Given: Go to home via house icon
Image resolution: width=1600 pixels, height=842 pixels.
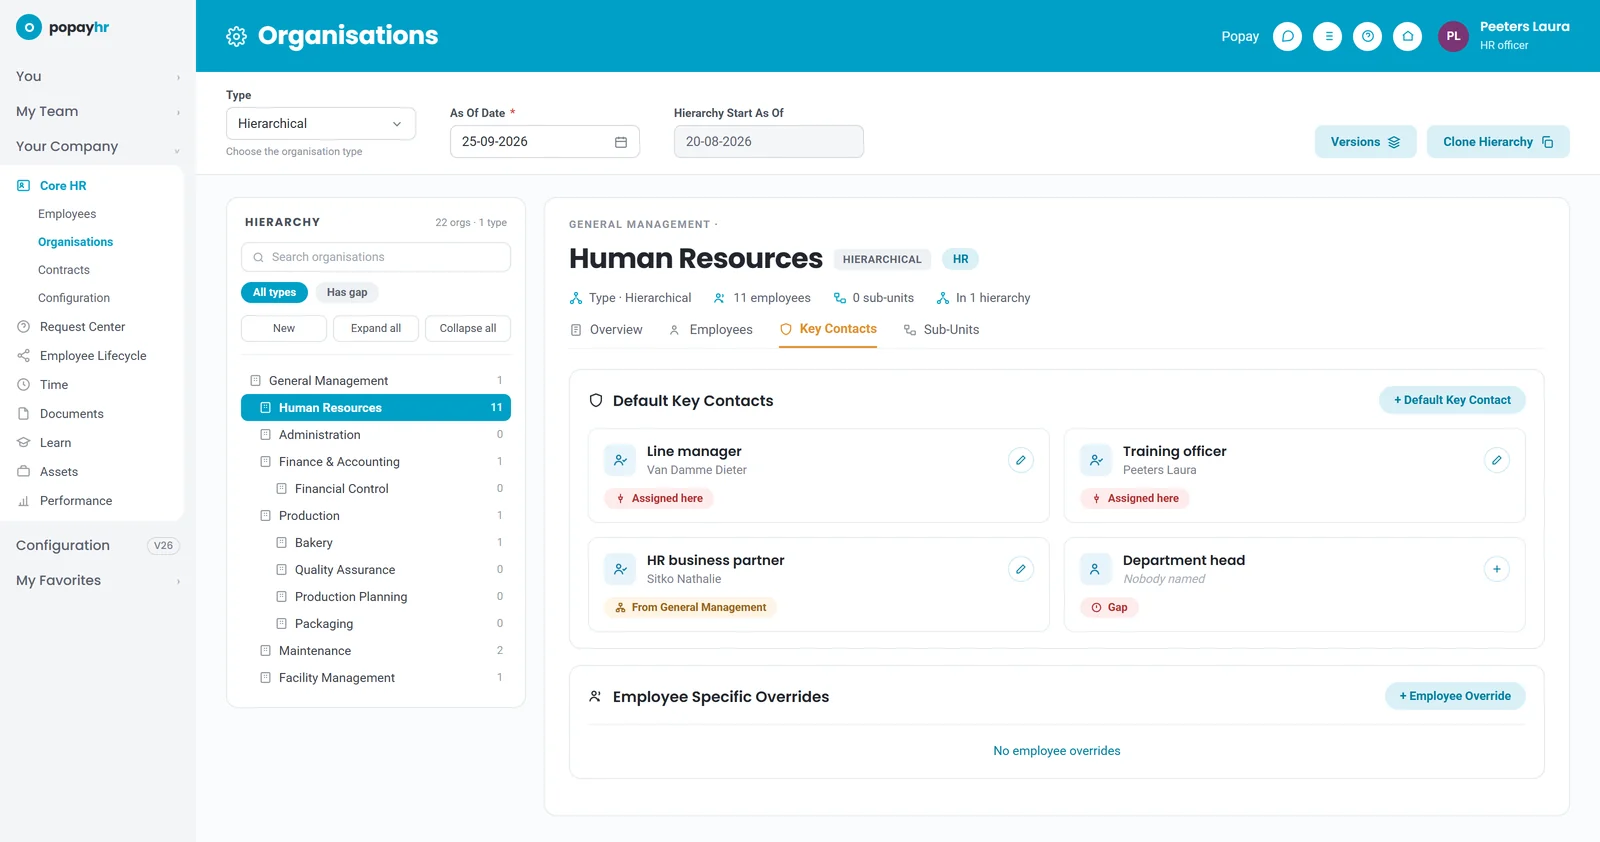Looking at the screenshot, I should pyautogui.click(x=1407, y=36).
